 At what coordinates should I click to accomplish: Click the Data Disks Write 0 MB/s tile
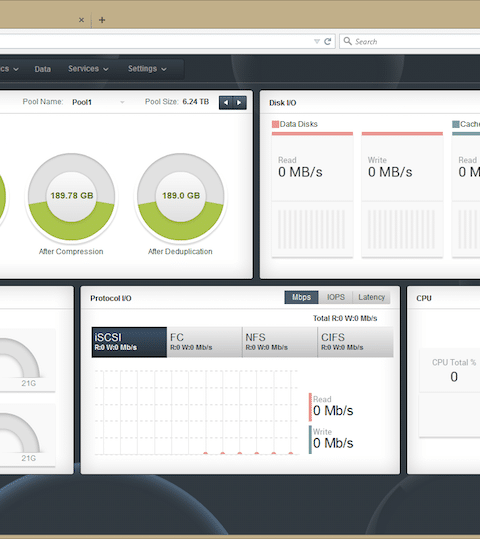coord(402,195)
